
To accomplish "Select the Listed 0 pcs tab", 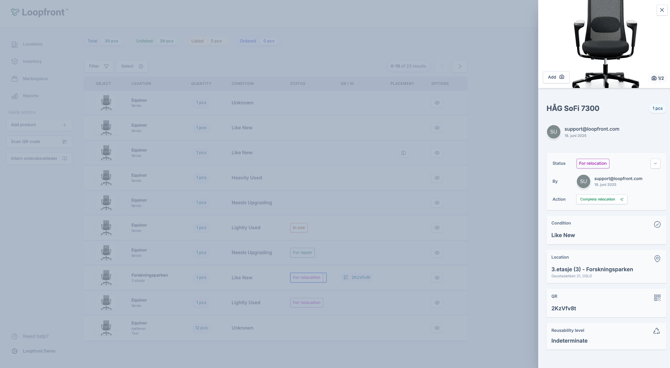I will point(207,41).
